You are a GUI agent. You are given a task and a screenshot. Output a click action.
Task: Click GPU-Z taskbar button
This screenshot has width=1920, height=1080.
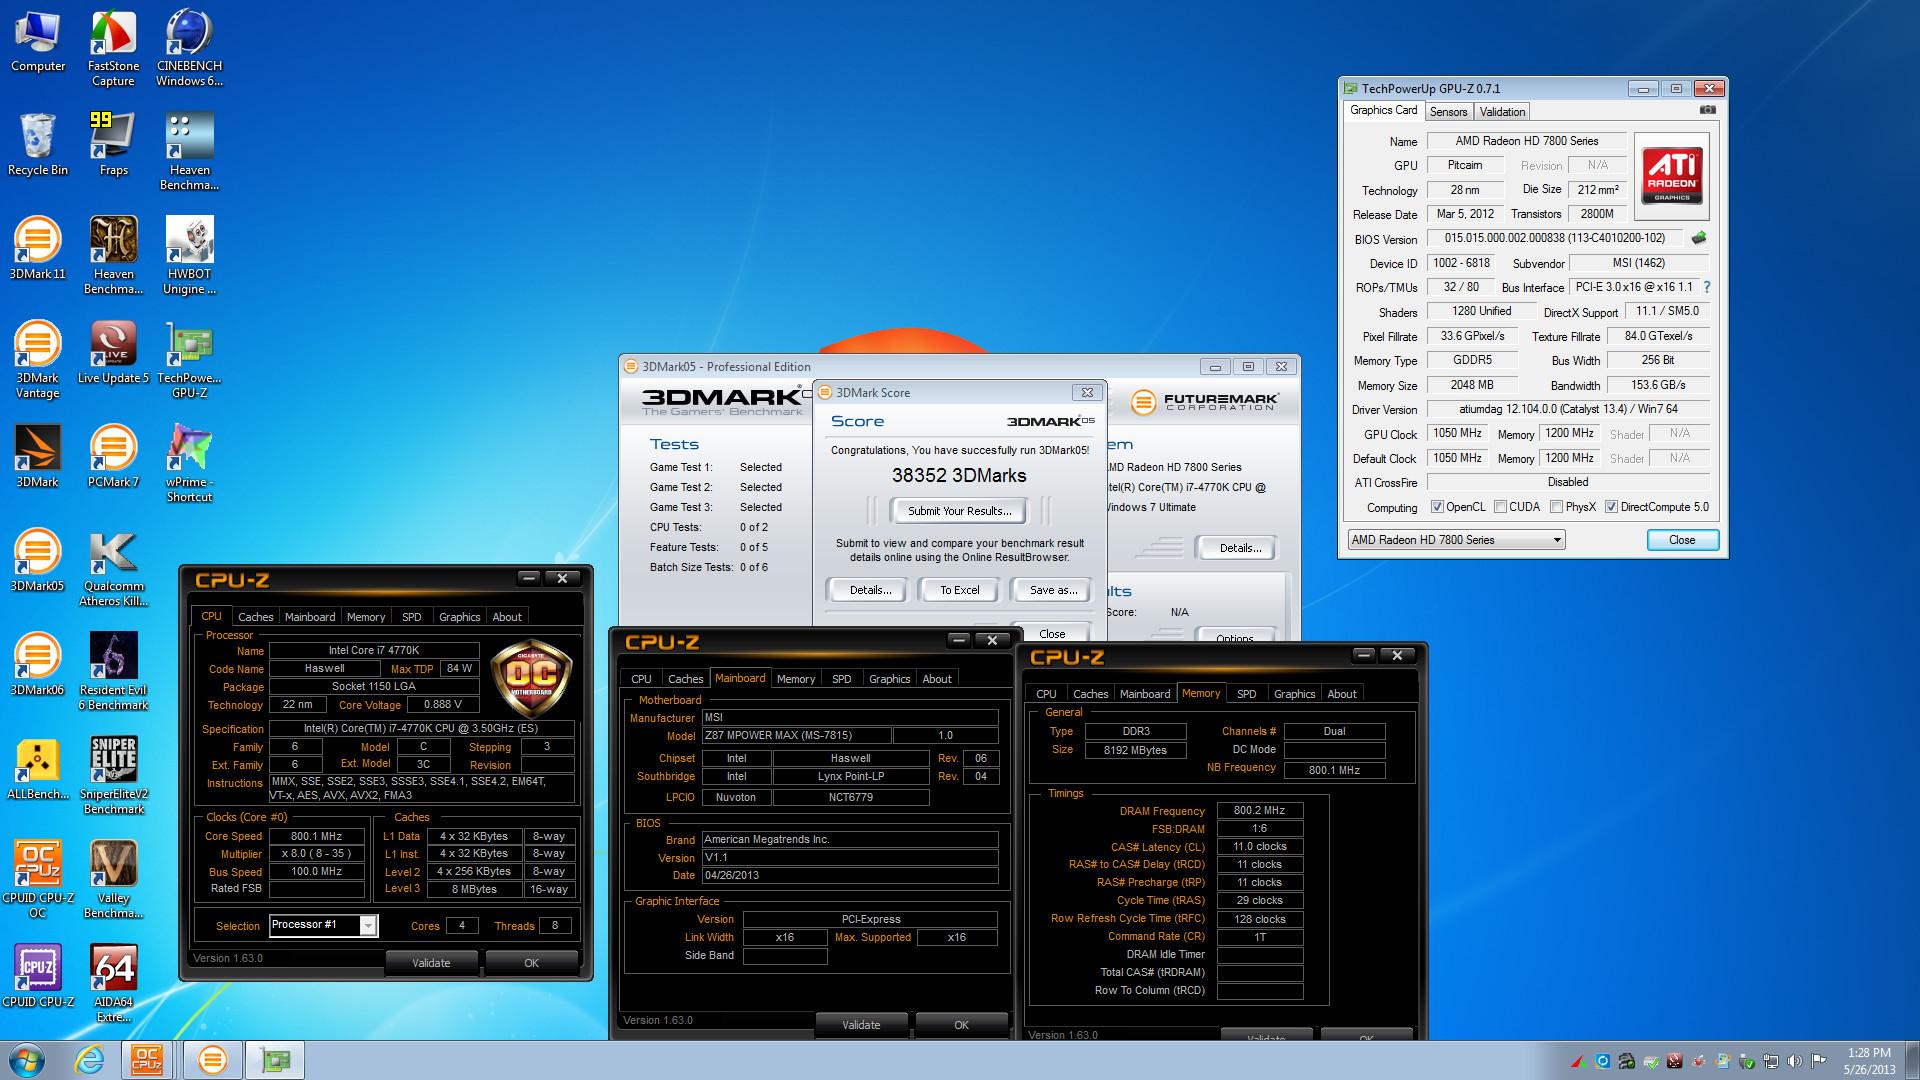275,1060
